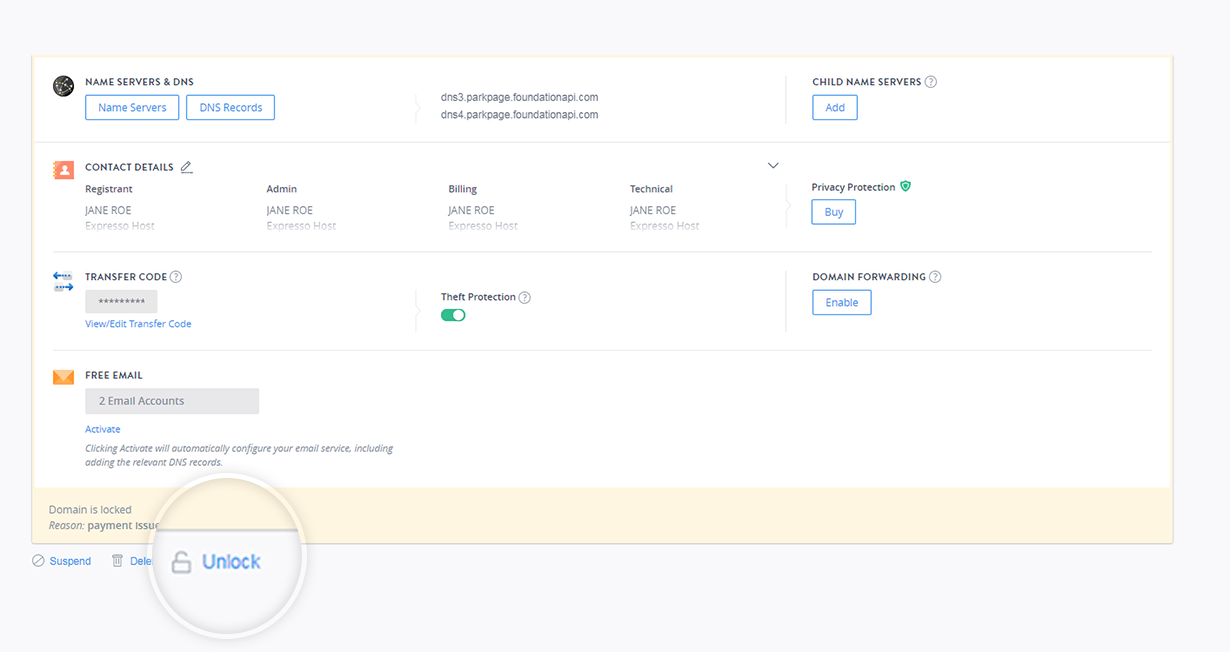Click the masked transfer code field
Image resolution: width=1230 pixels, height=652 pixels.
pos(121,302)
